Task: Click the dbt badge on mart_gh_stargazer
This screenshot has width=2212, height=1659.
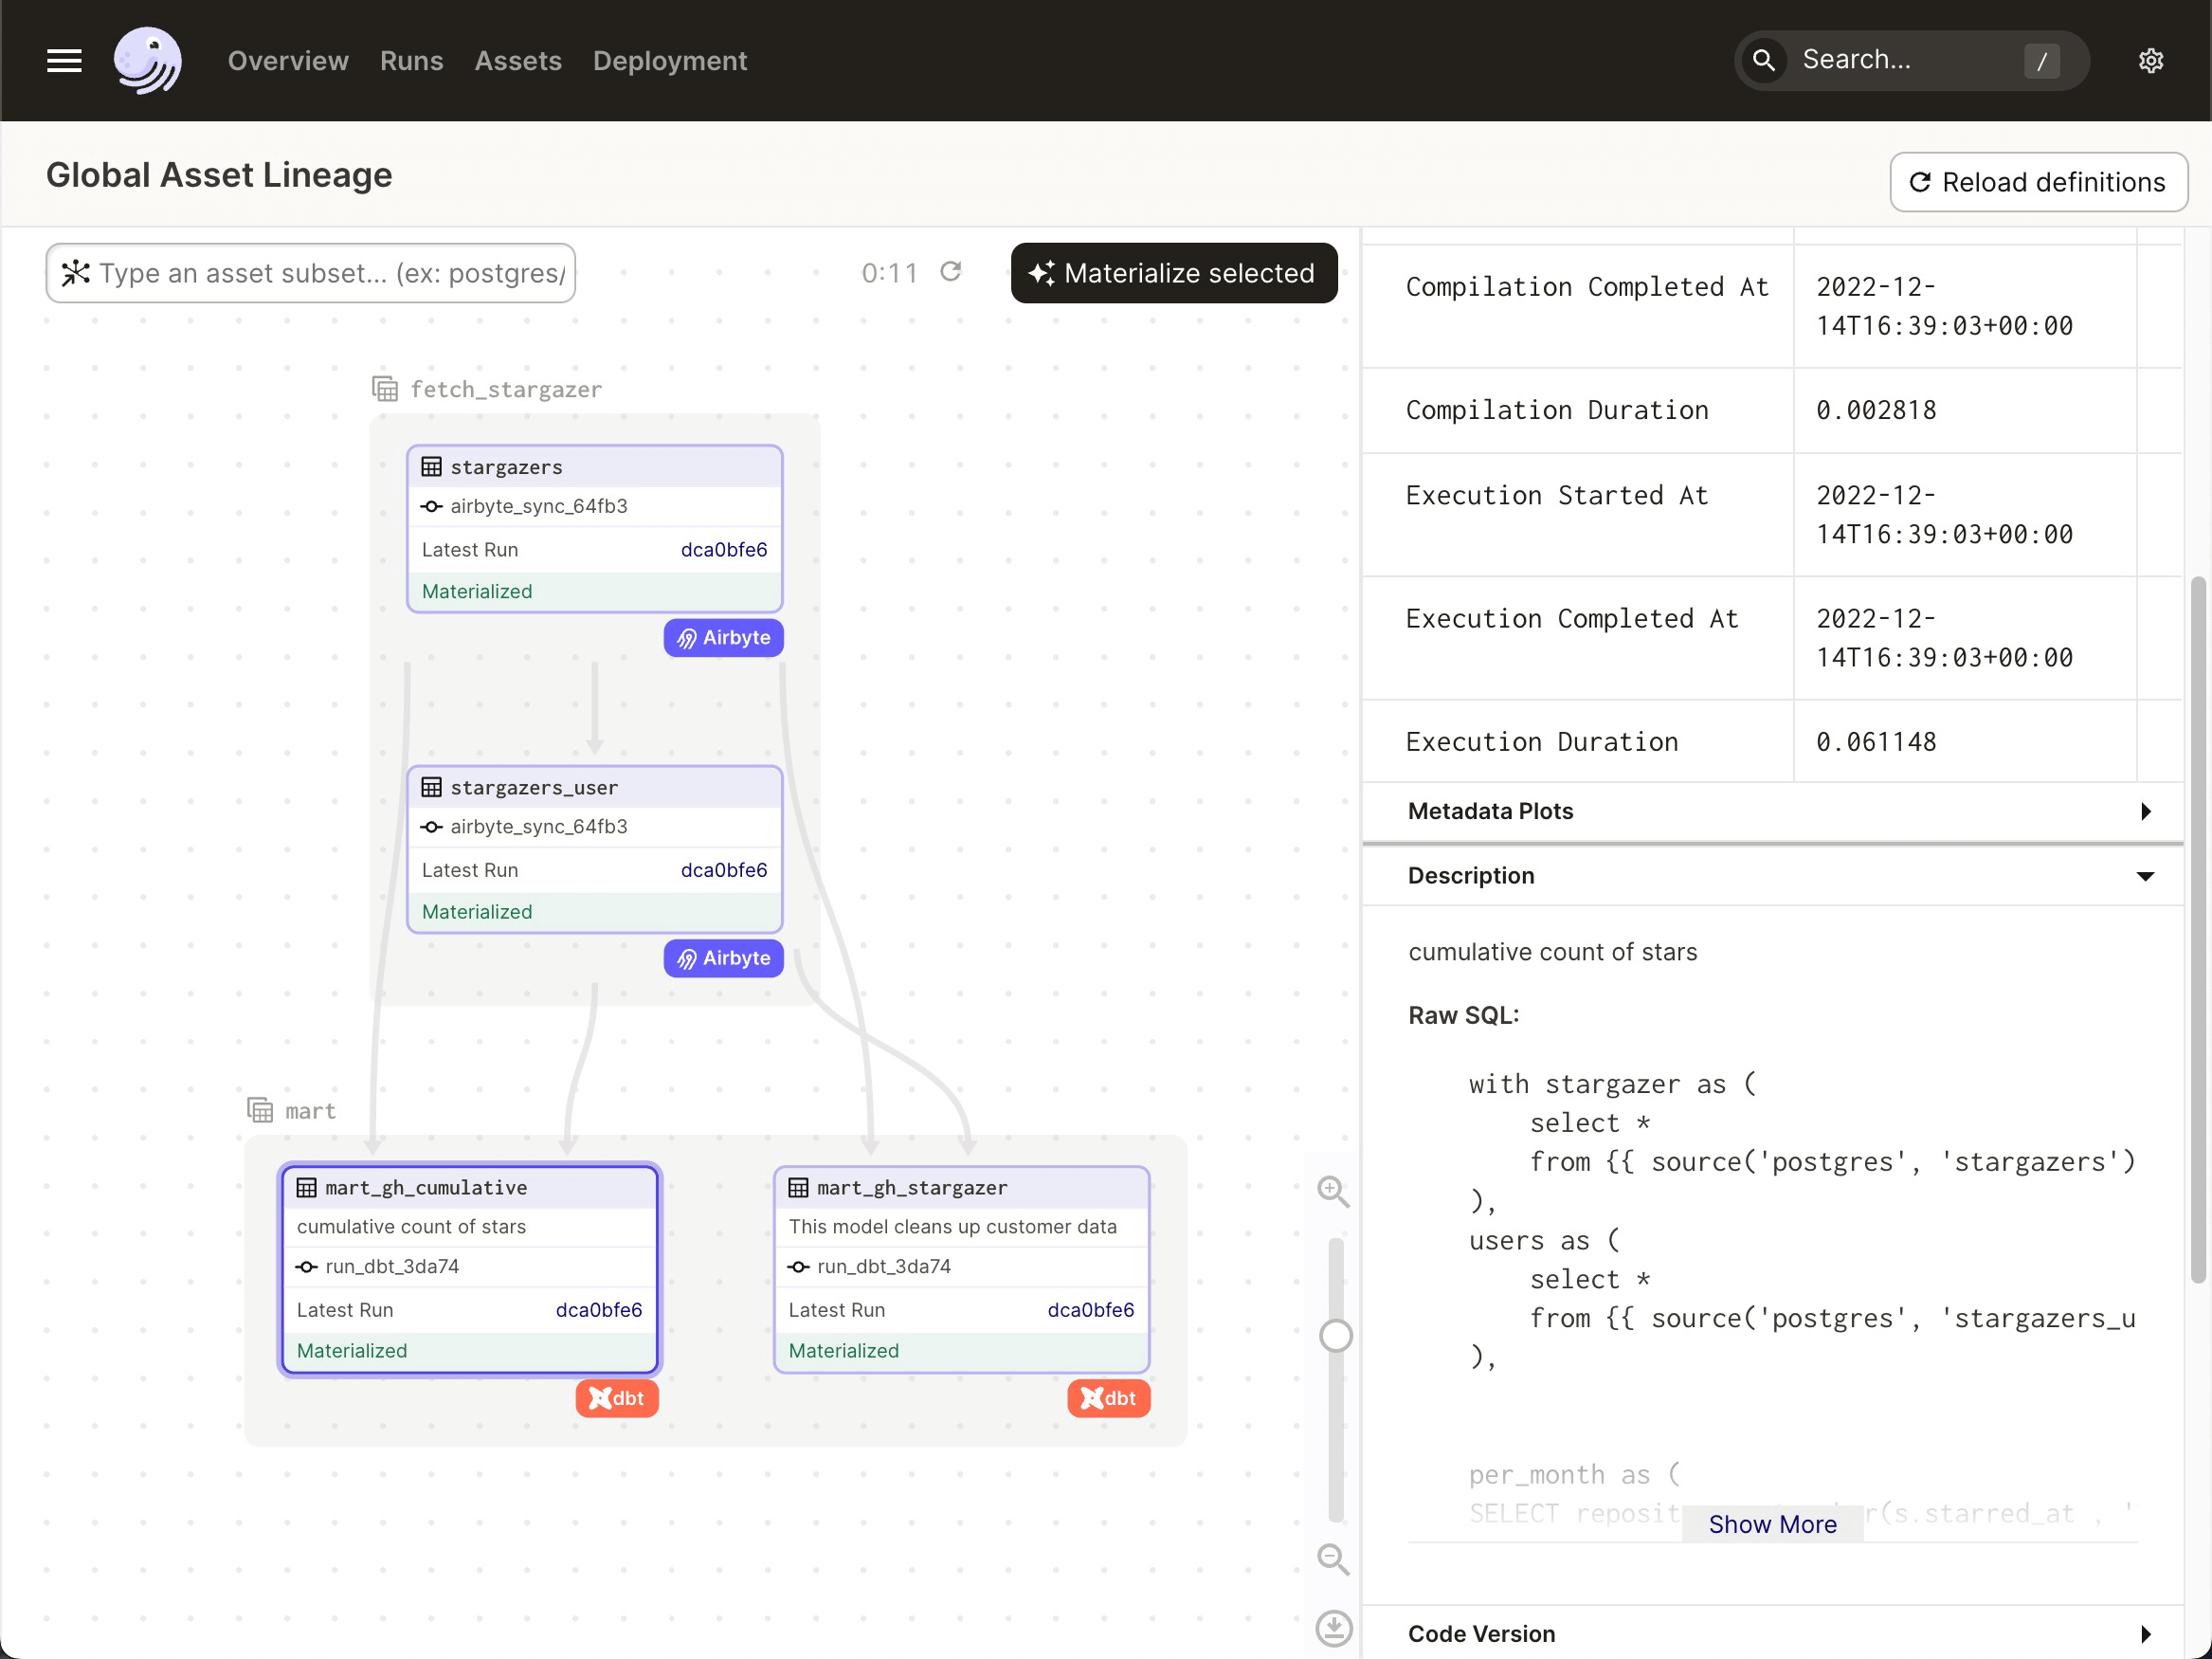Action: coord(1109,1398)
